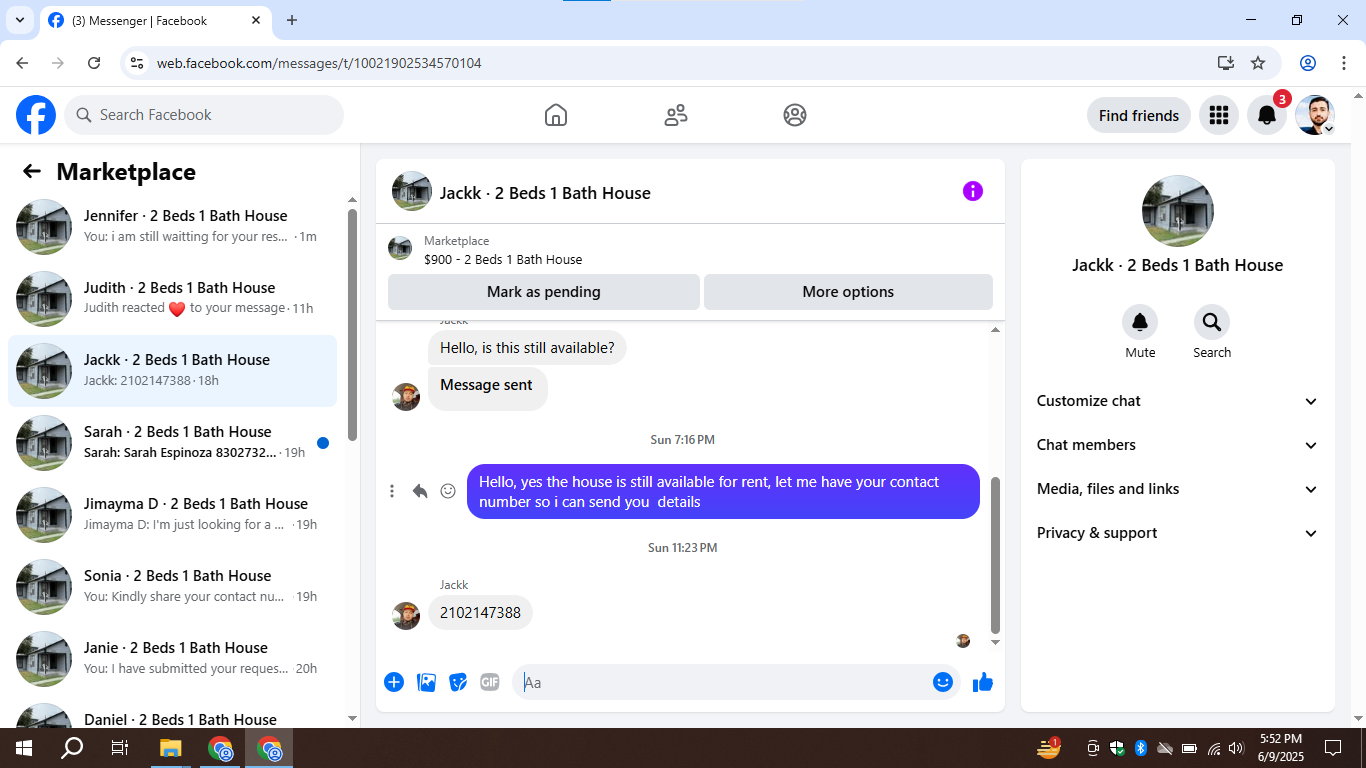
Task: Open Sonia's 2 Beds 1 Bath House chat
Action: 172,587
